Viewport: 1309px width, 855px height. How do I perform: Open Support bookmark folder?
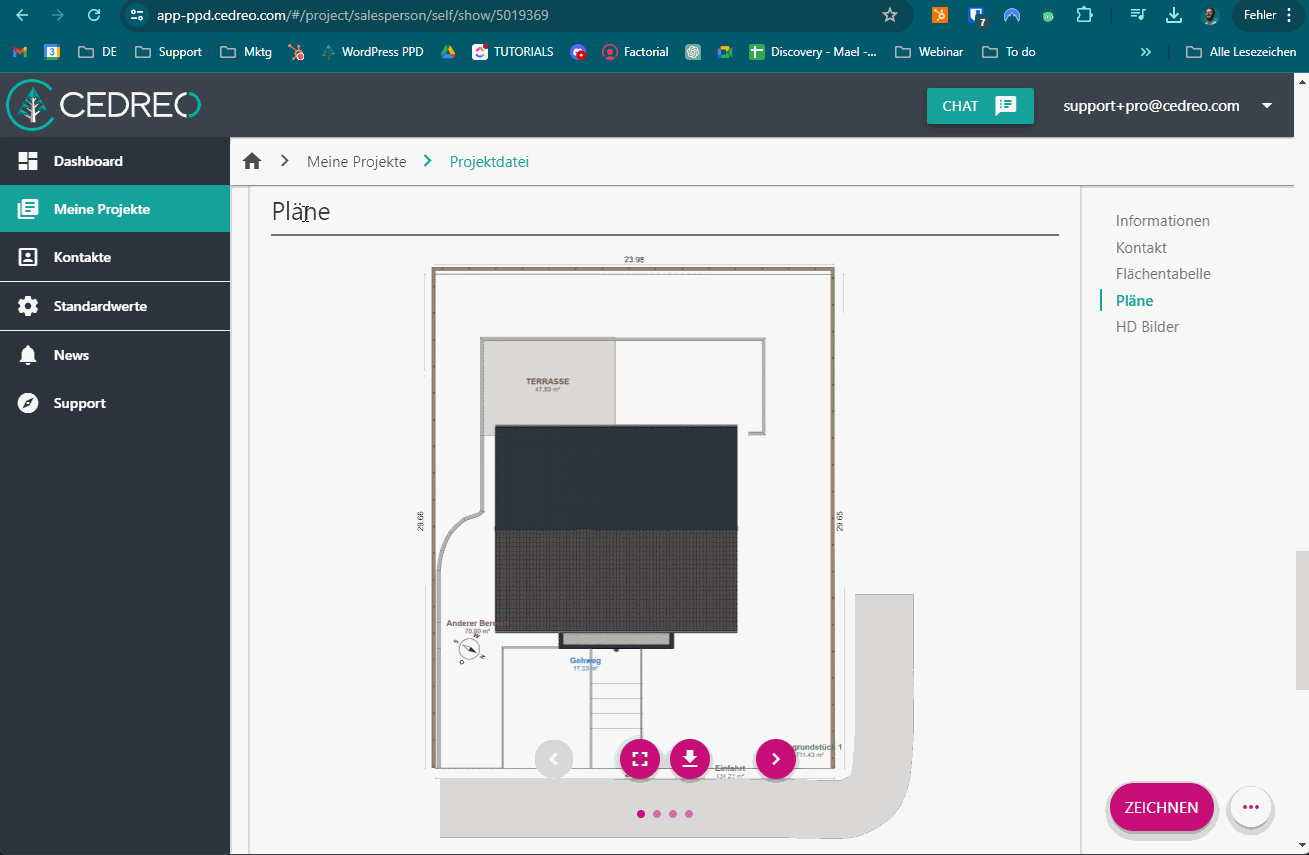coord(168,52)
